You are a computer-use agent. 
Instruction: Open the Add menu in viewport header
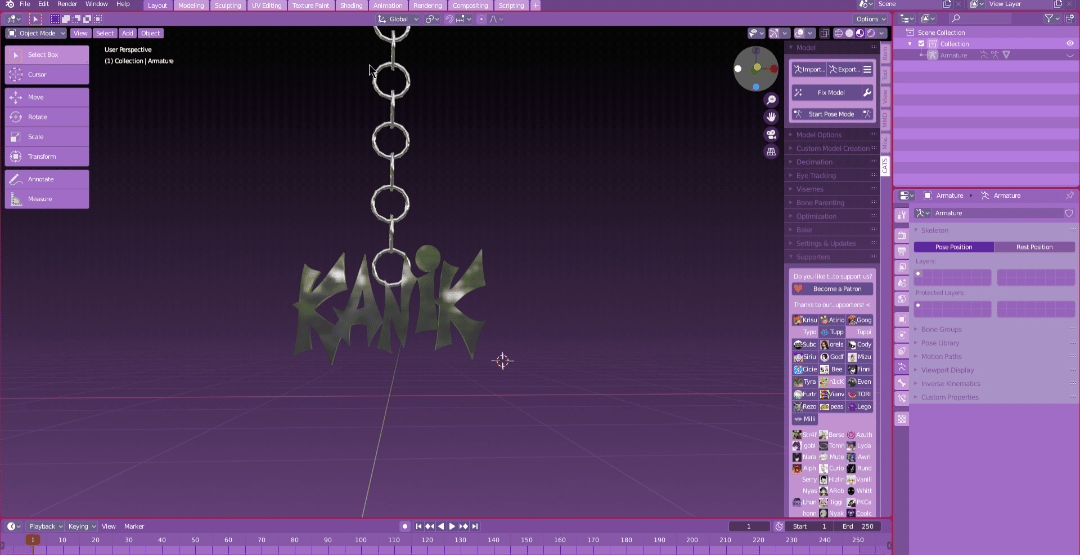(x=127, y=33)
